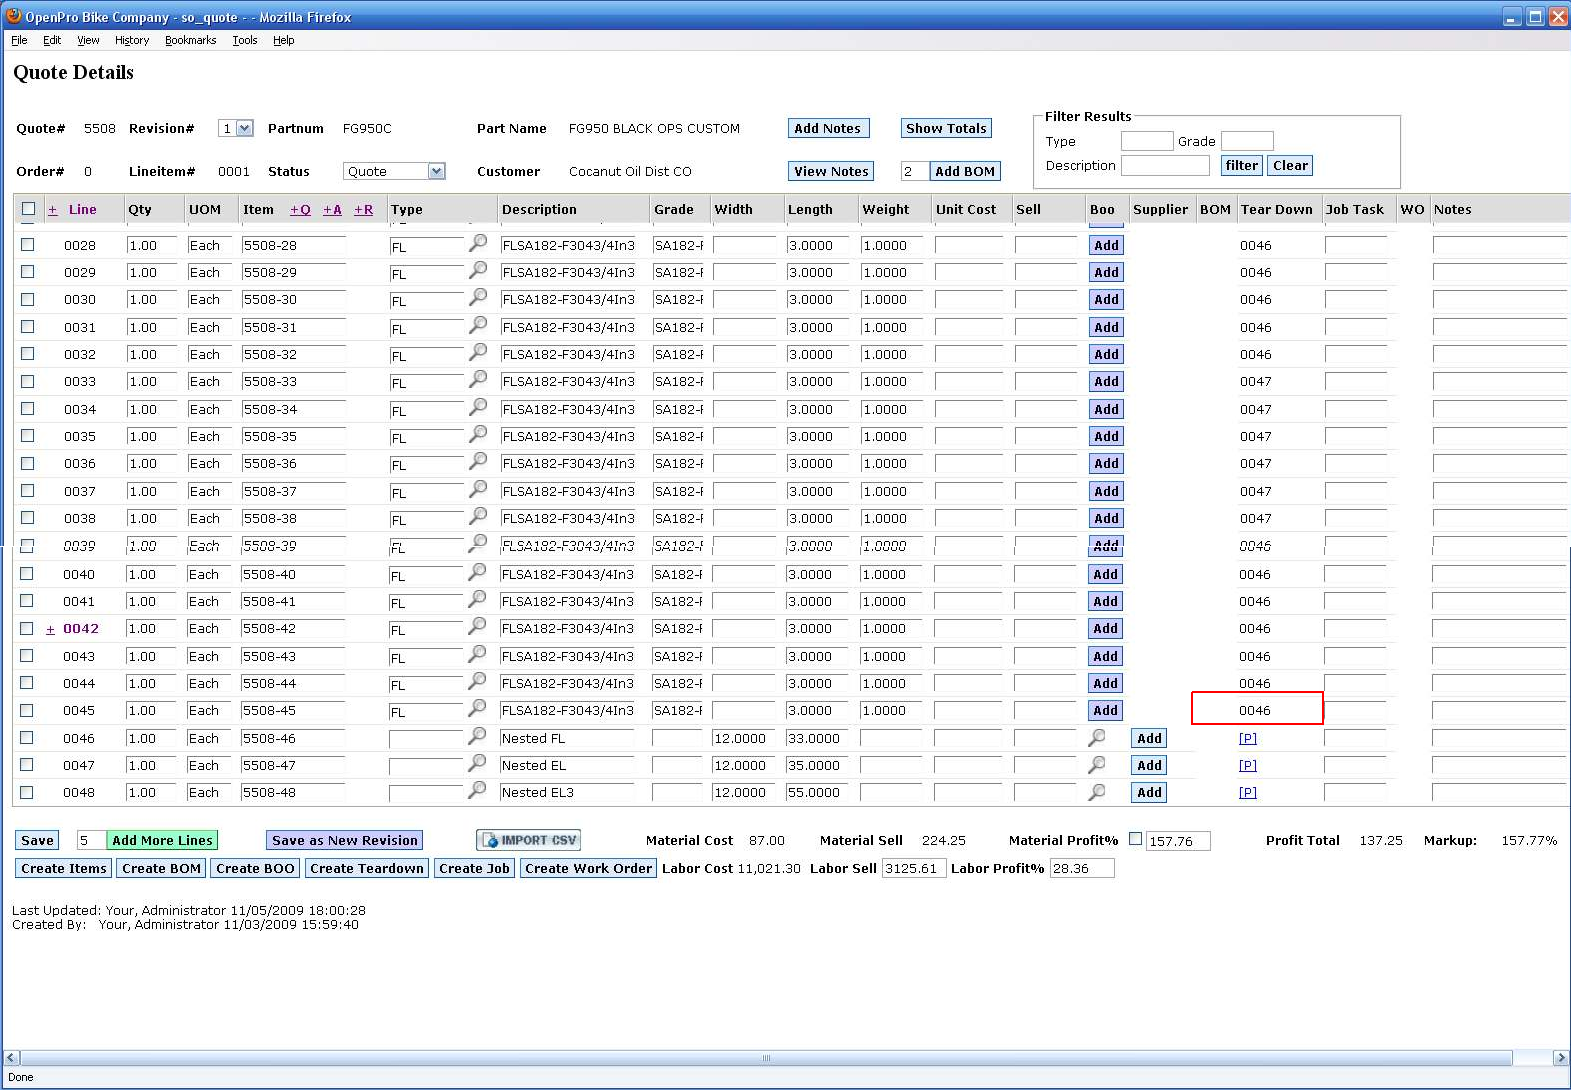Click the Boo magnifier icon on line 0048
1571x1090 pixels.
[1097, 791]
